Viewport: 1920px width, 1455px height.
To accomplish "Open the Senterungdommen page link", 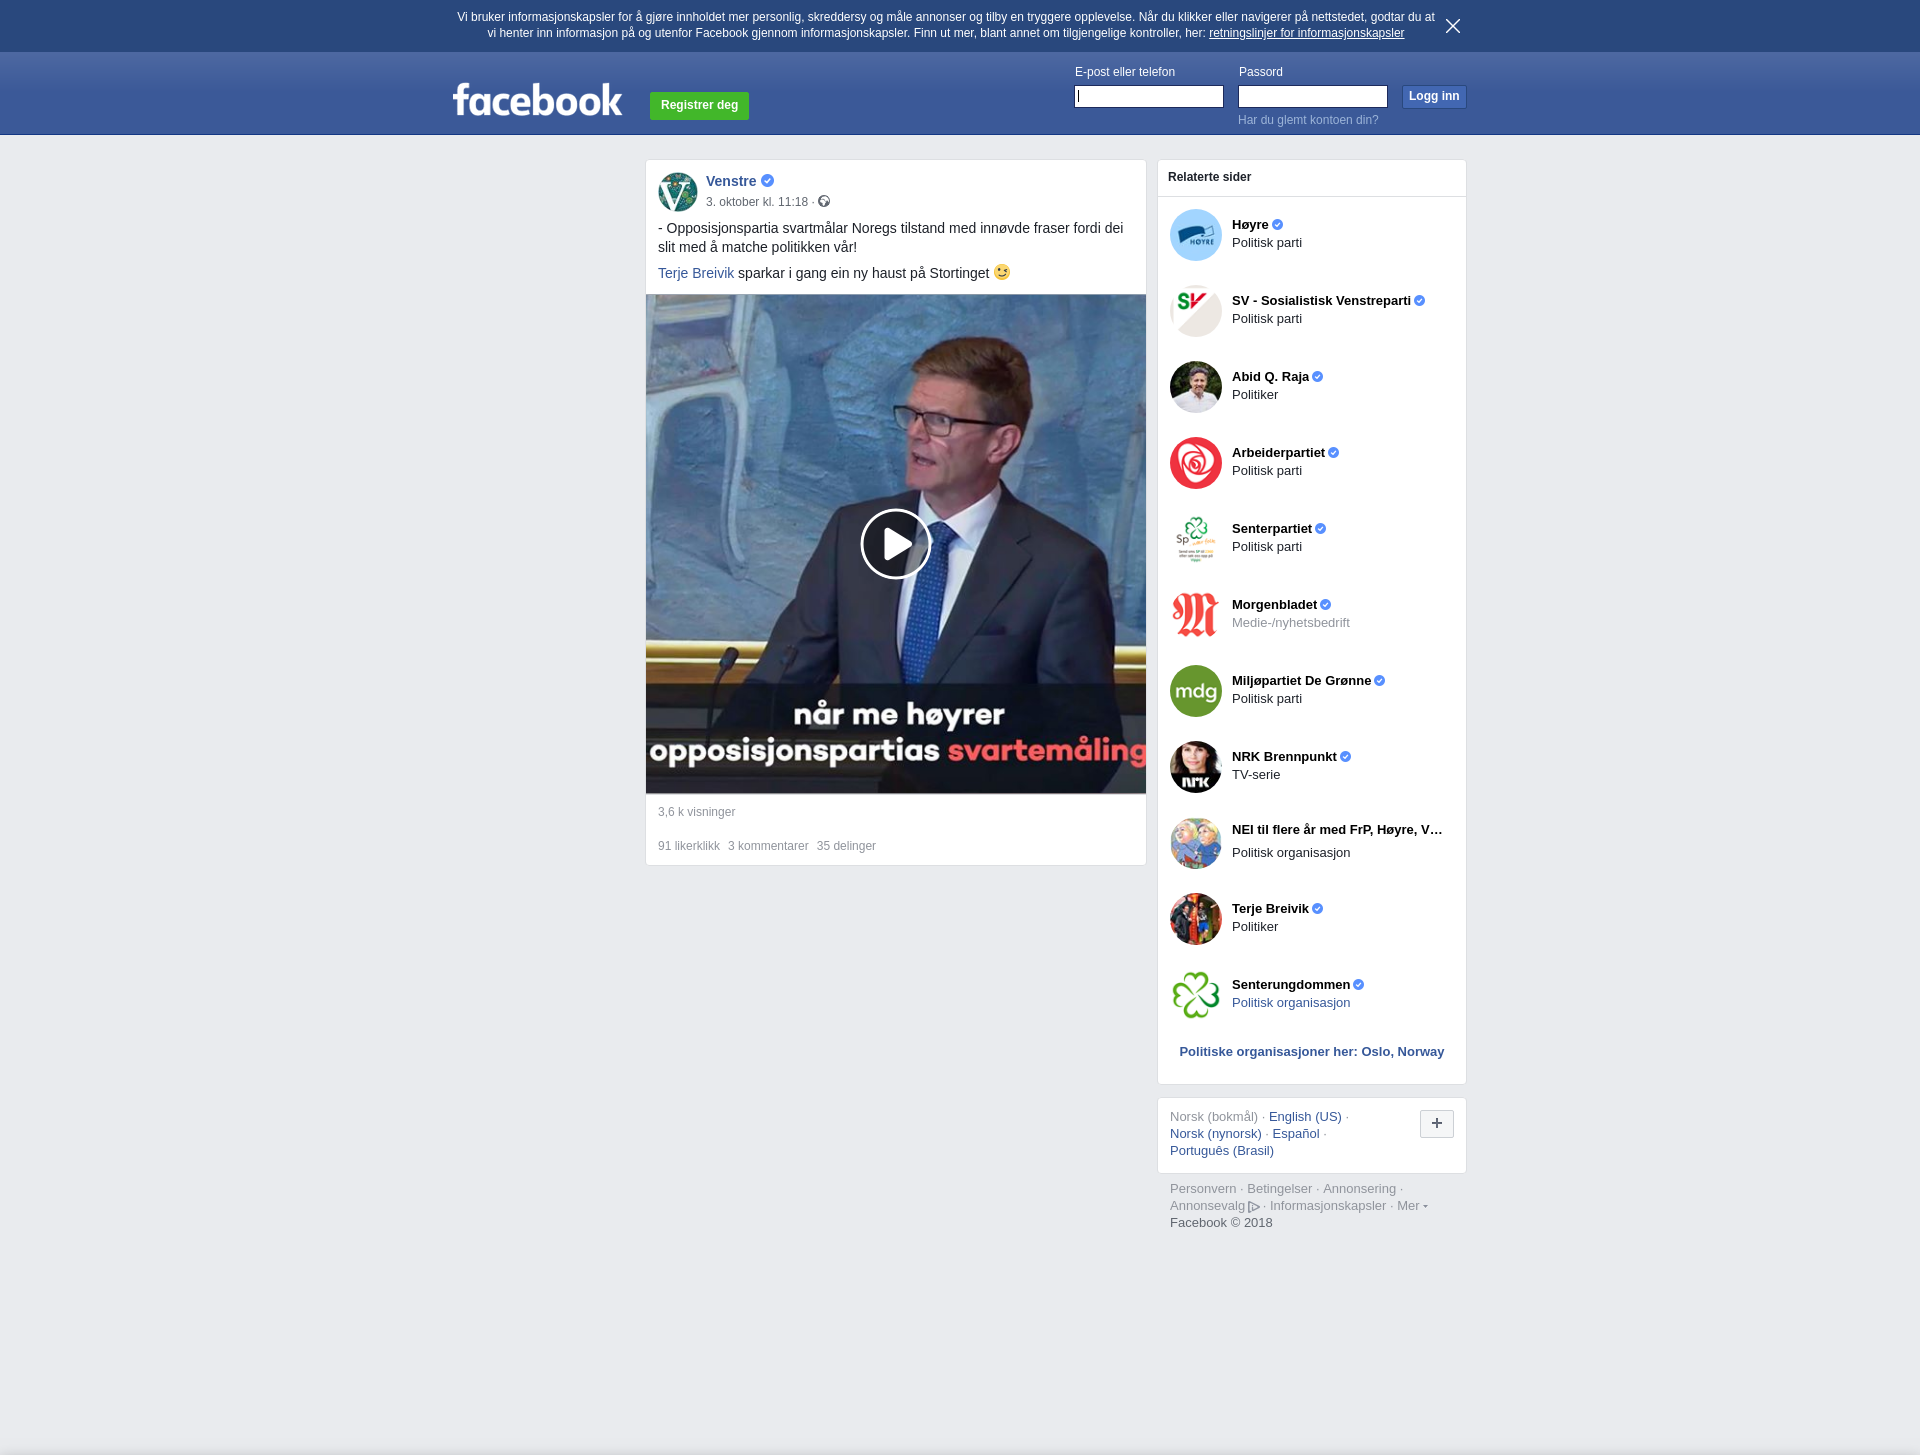I will pyautogui.click(x=1291, y=985).
